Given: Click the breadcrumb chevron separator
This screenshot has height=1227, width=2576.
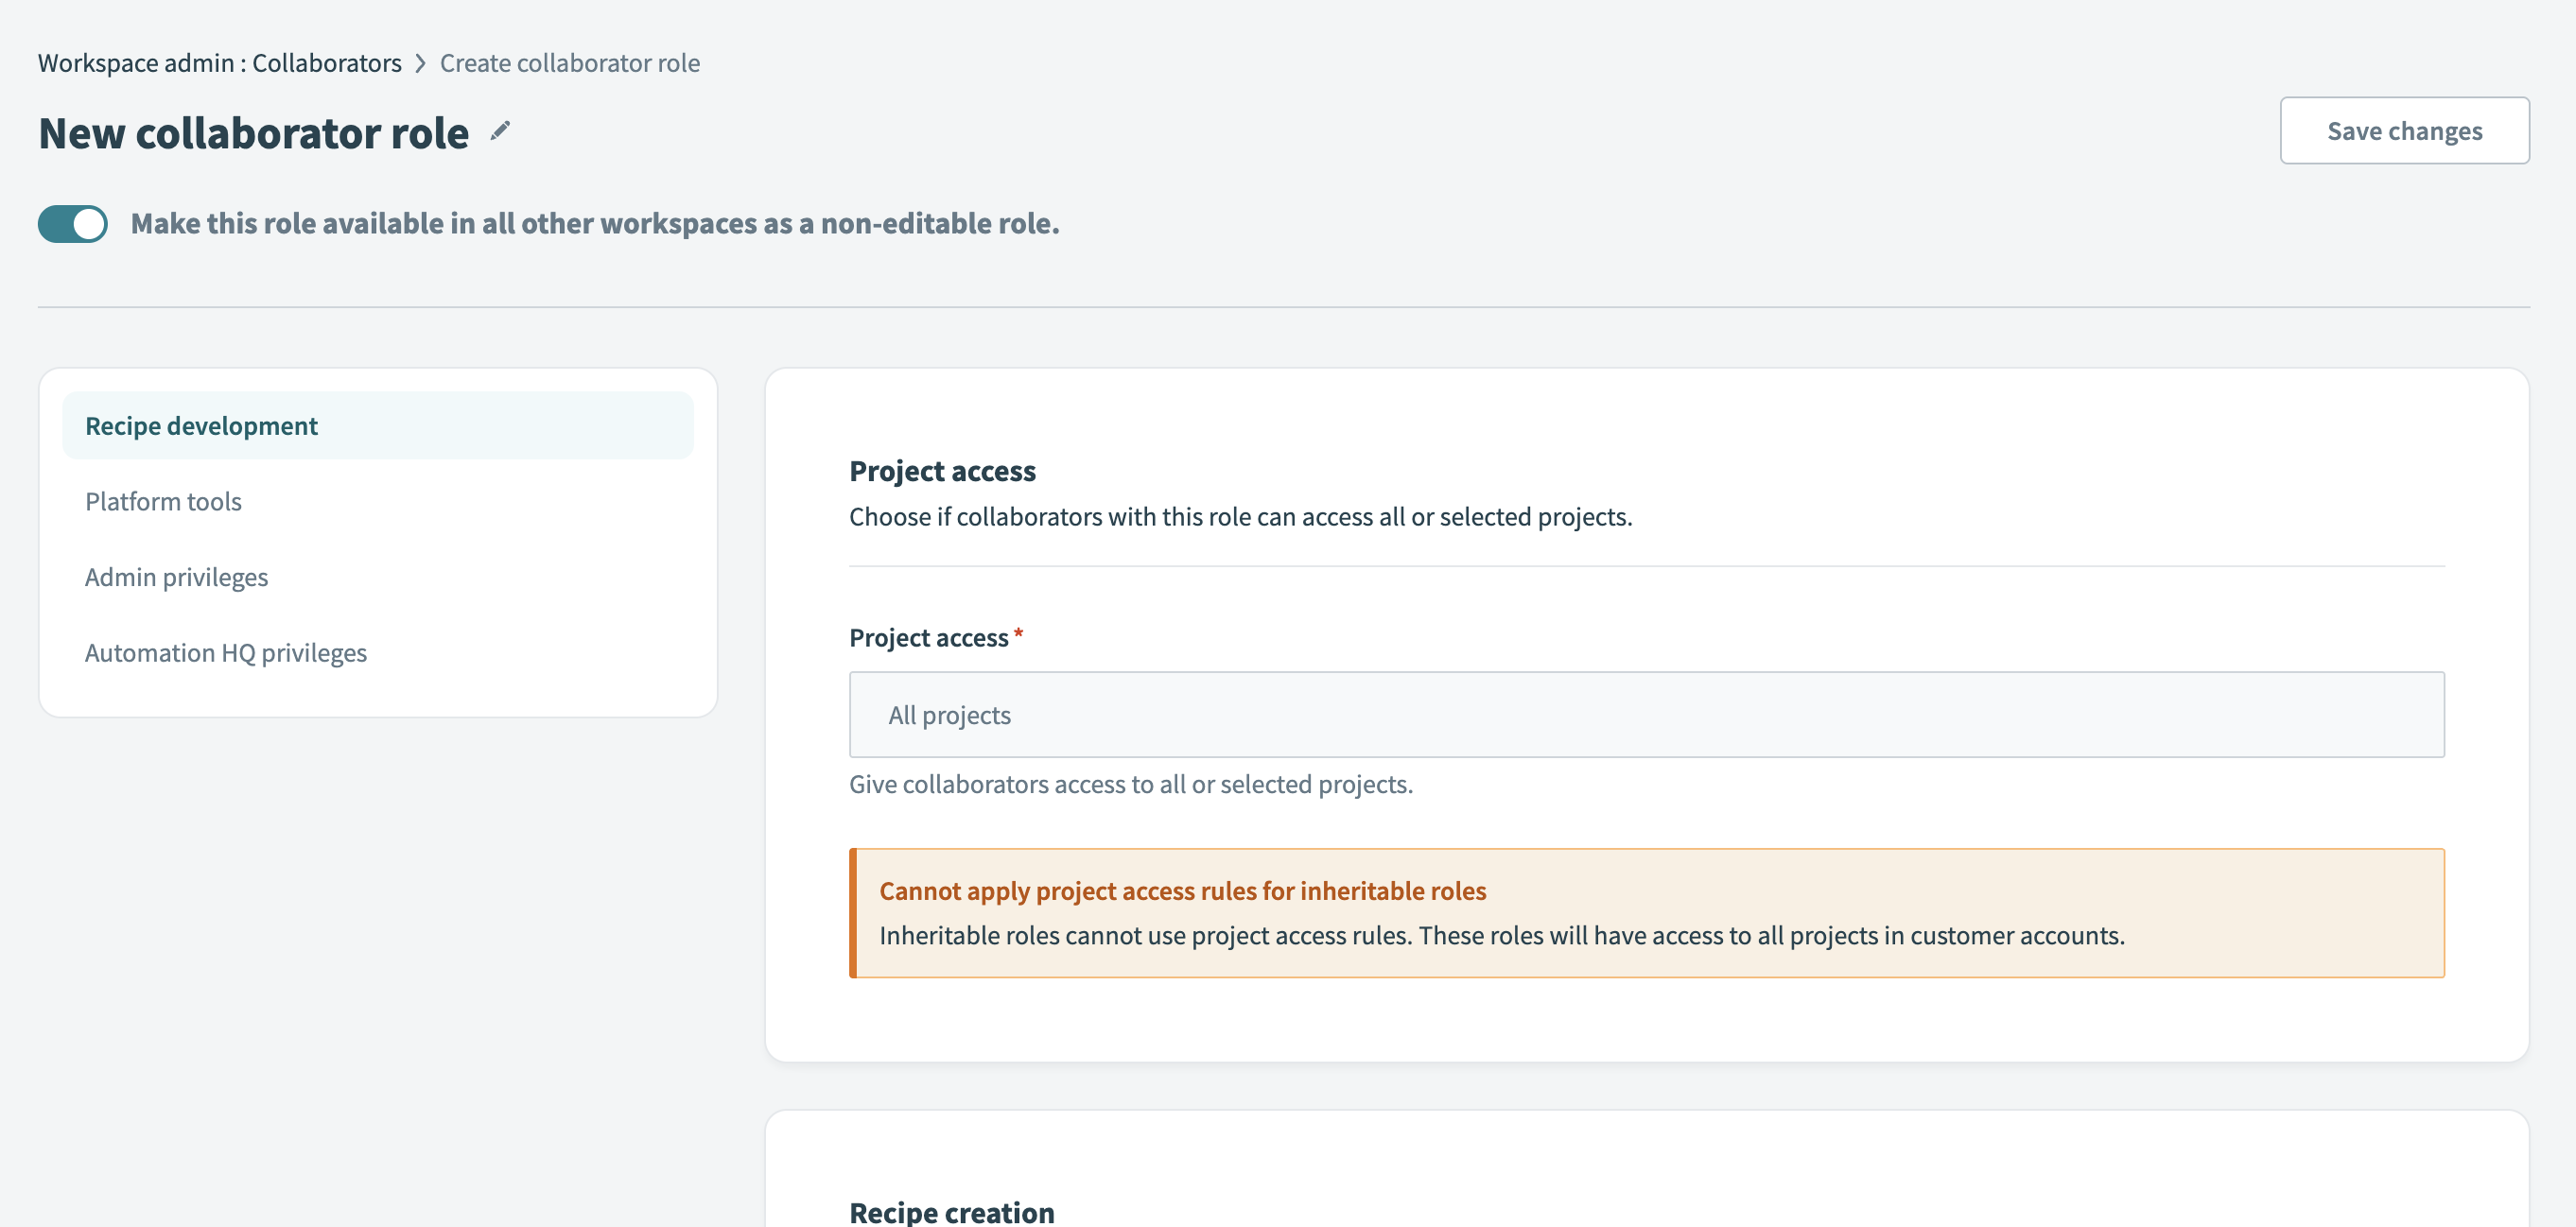Looking at the screenshot, I should pos(421,64).
